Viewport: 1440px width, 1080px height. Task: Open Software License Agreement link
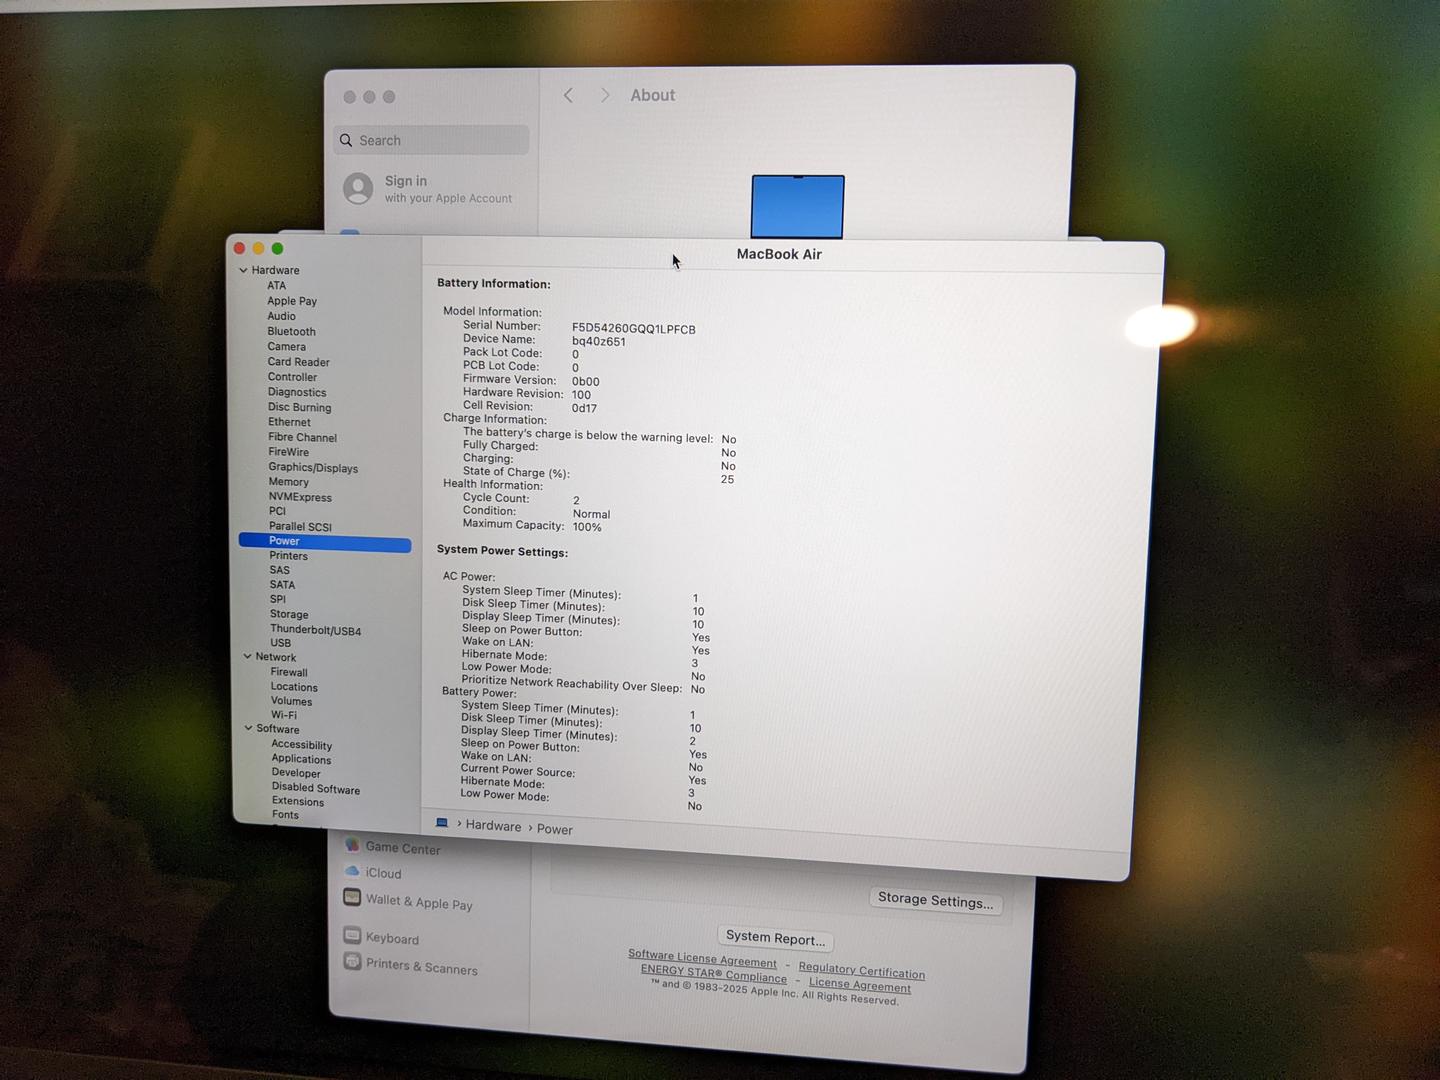(x=702, y=958)
